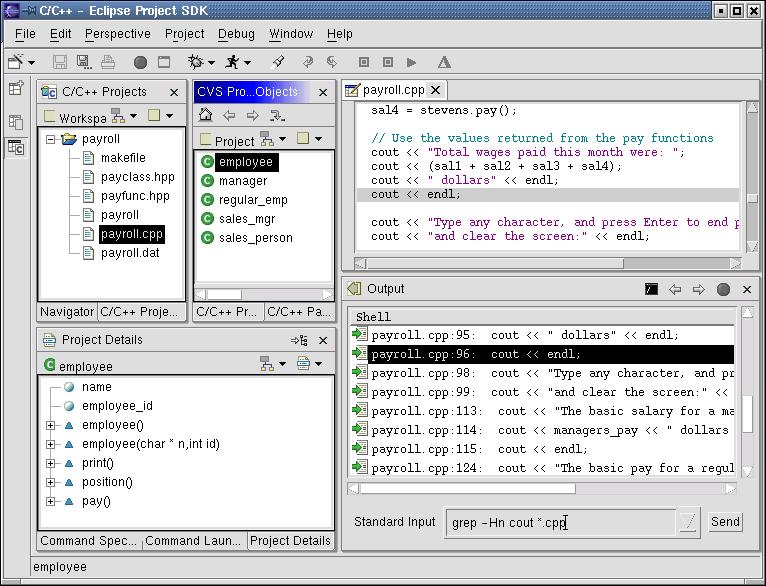The height and width of the screenshot is (586, 766).
Task: Expand the print() method node
Action: click(50, 463)
